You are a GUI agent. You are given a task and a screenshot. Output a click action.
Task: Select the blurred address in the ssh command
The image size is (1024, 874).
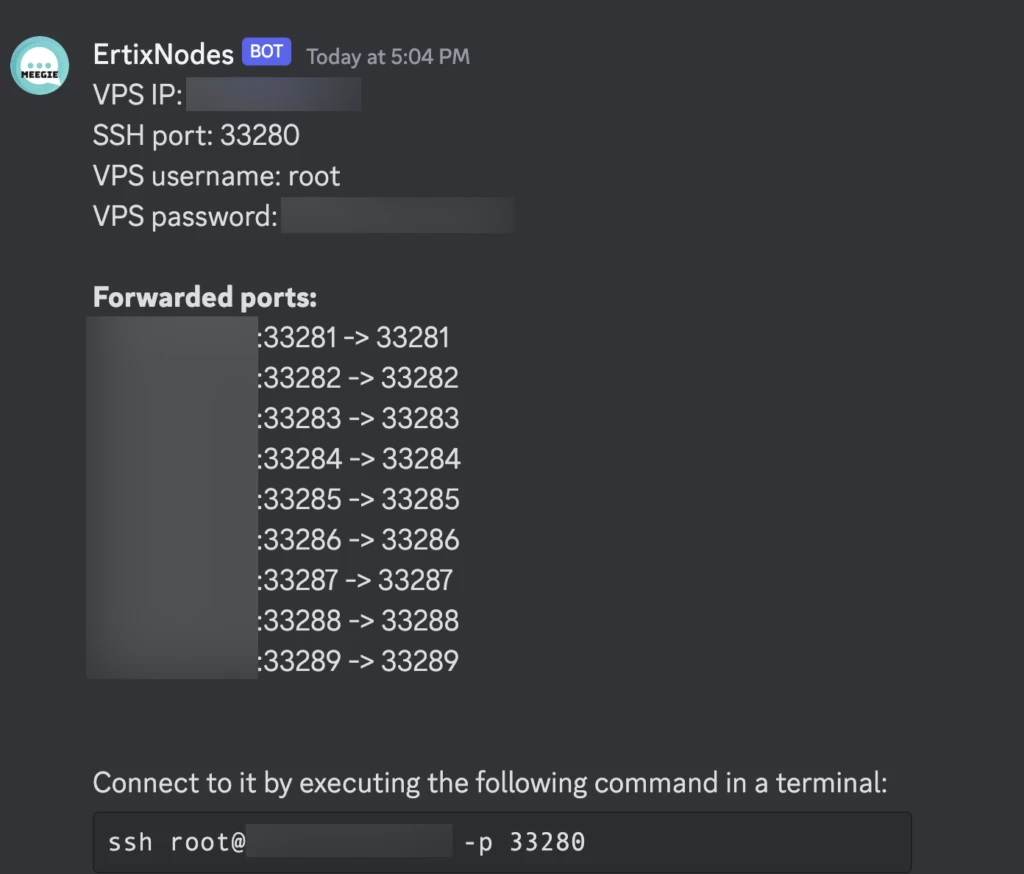click(x=350, y=840)
